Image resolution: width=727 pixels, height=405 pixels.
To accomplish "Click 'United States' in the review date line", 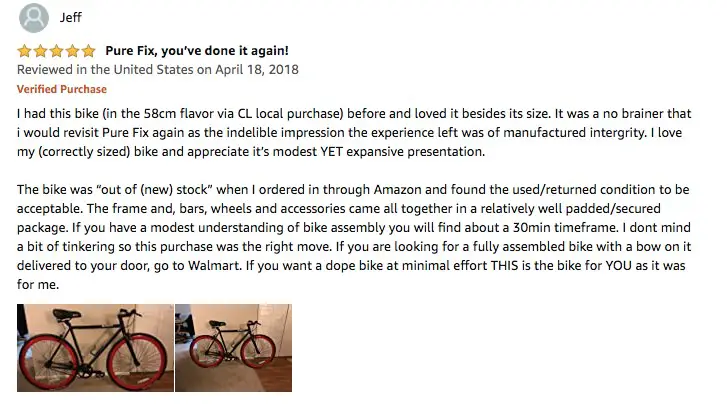I will (153, 70).
